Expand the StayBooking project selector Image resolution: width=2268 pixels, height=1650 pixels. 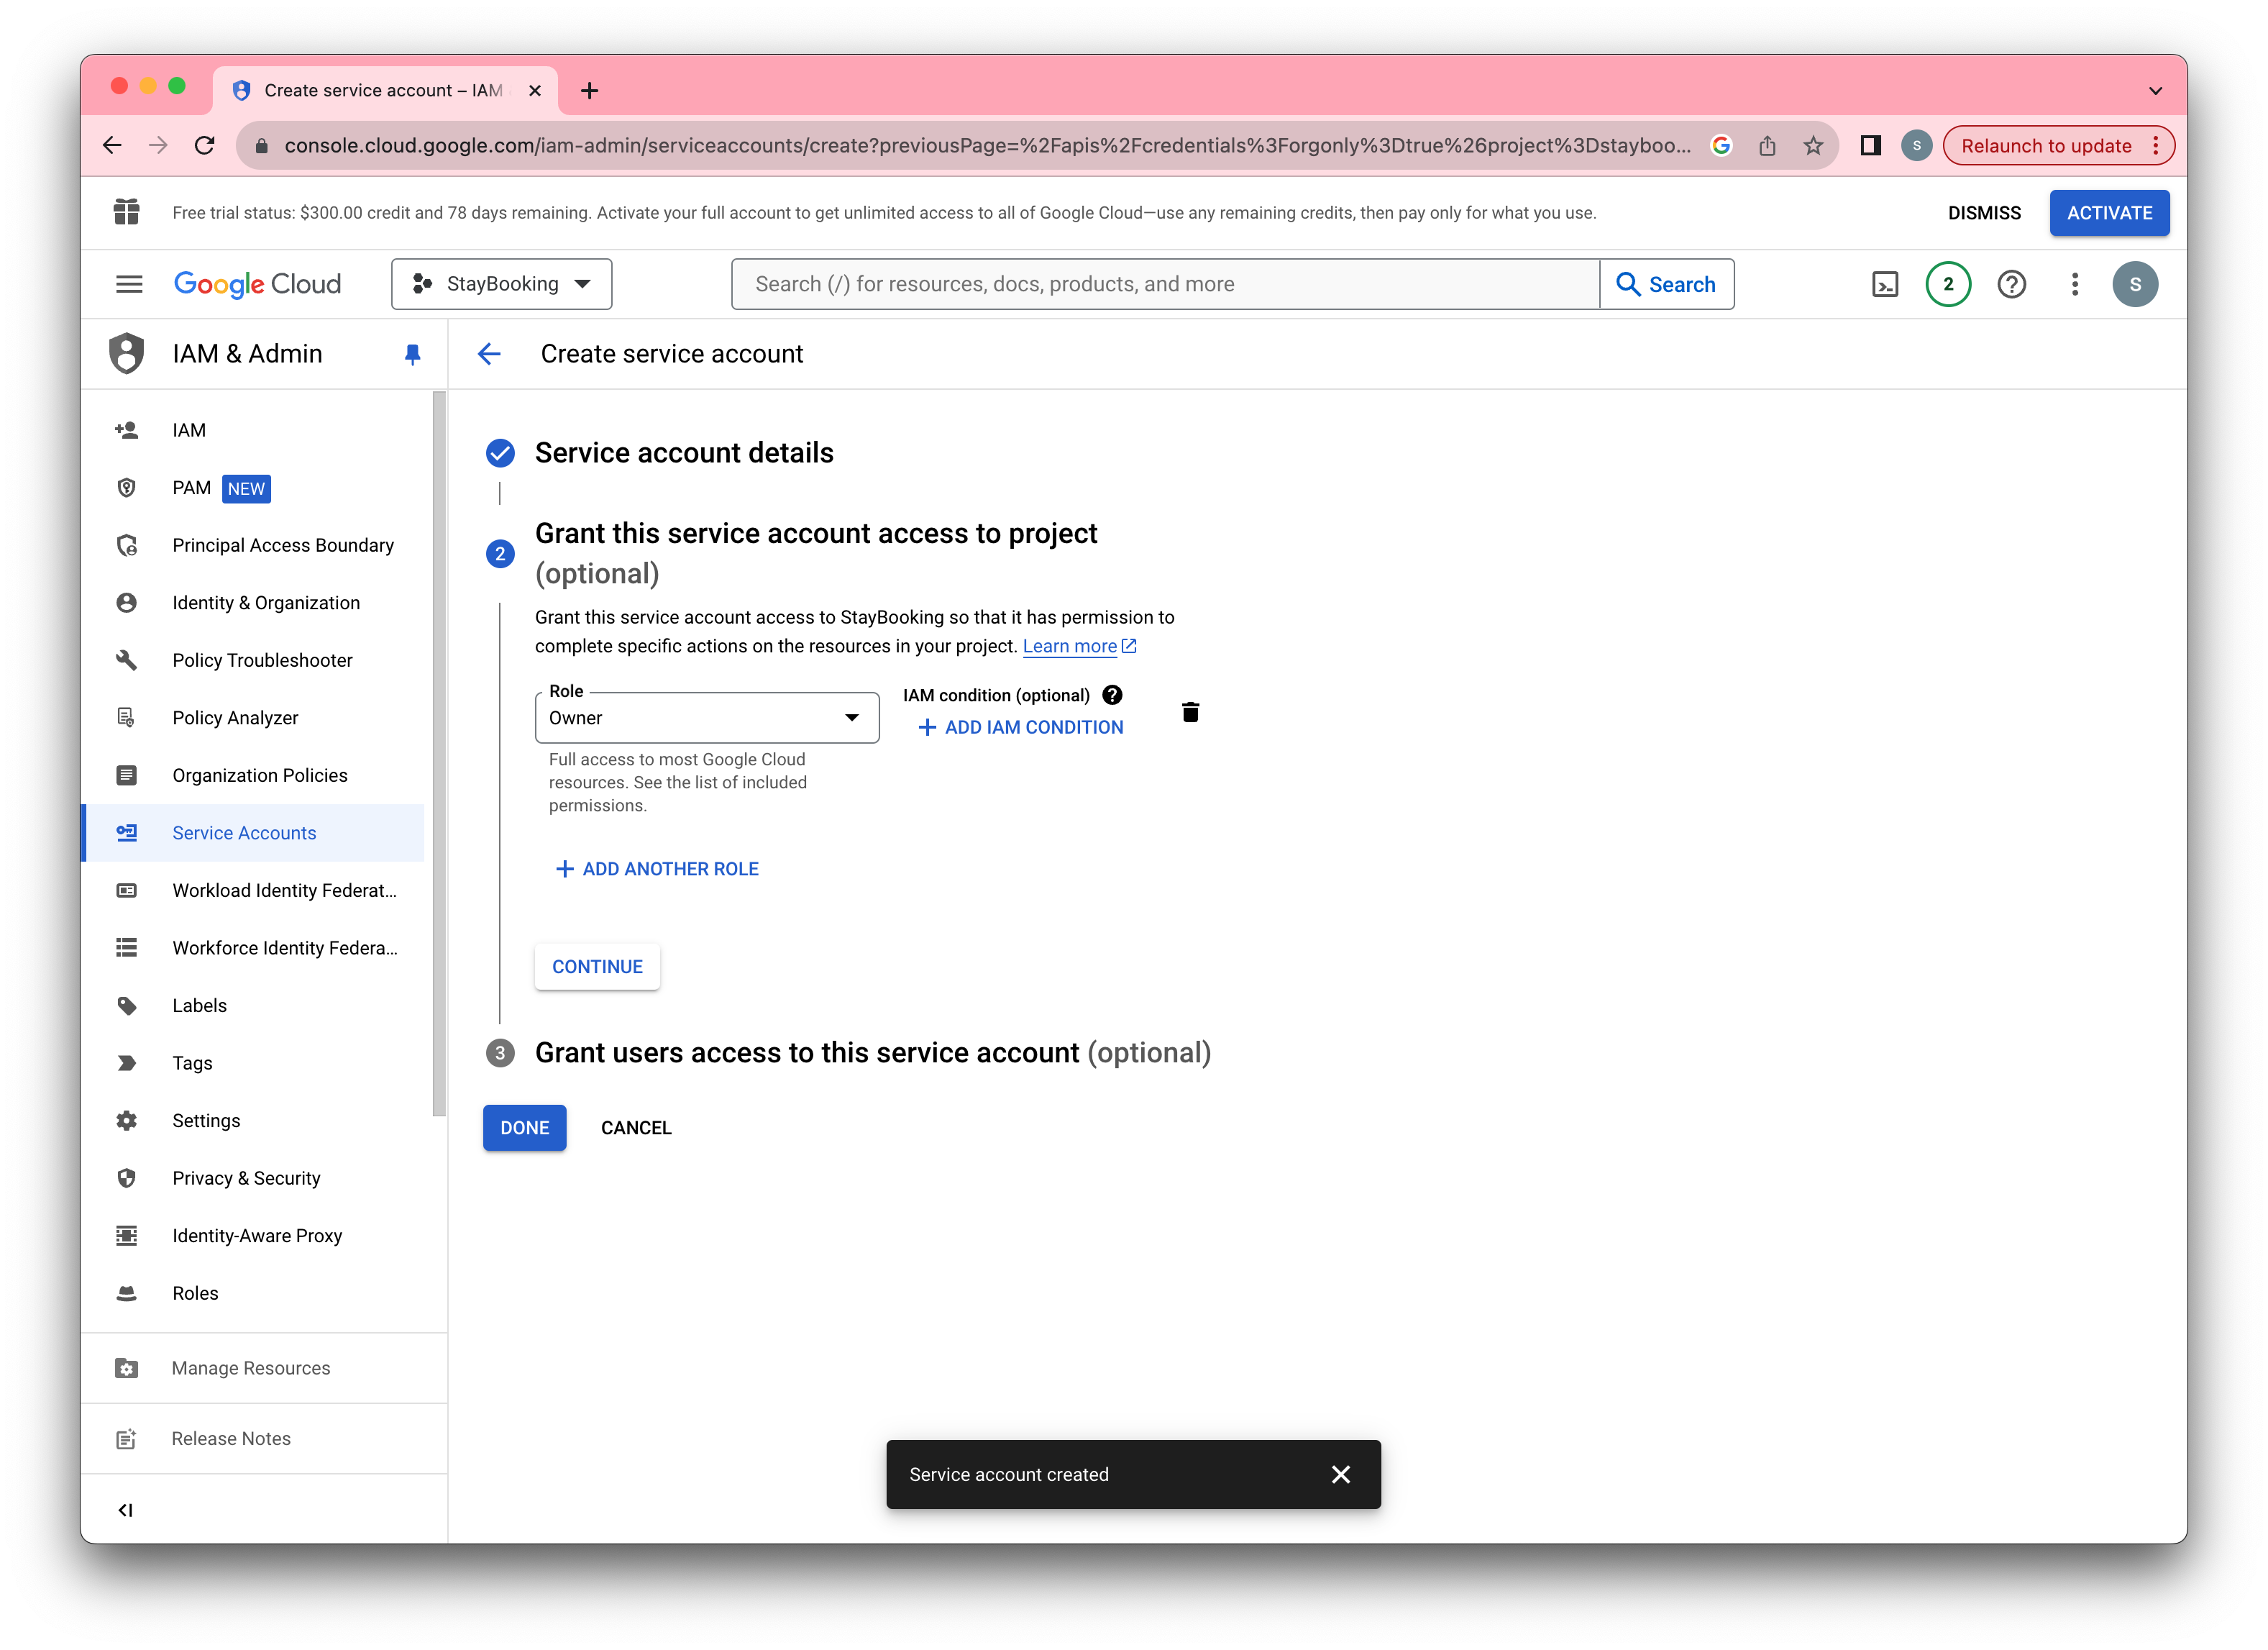coord(500,283)
